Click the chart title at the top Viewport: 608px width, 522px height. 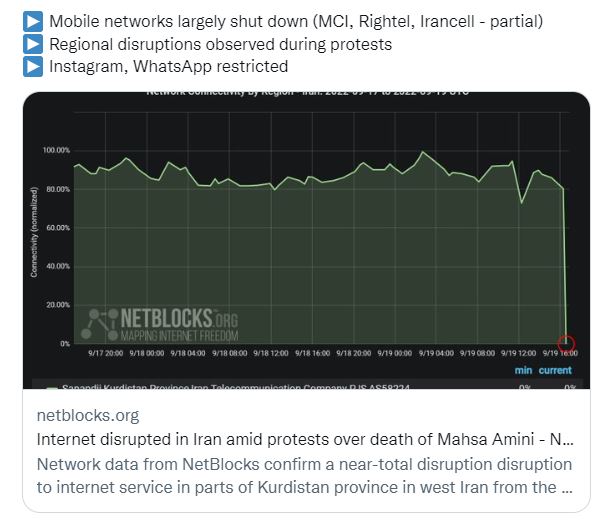pyautogui.click(x=305, y=93)
